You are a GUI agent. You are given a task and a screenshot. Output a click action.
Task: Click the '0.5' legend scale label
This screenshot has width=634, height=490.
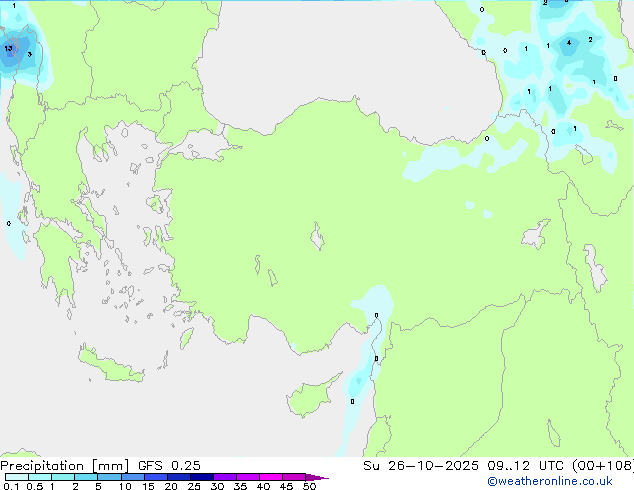click(x=34, y=486)
